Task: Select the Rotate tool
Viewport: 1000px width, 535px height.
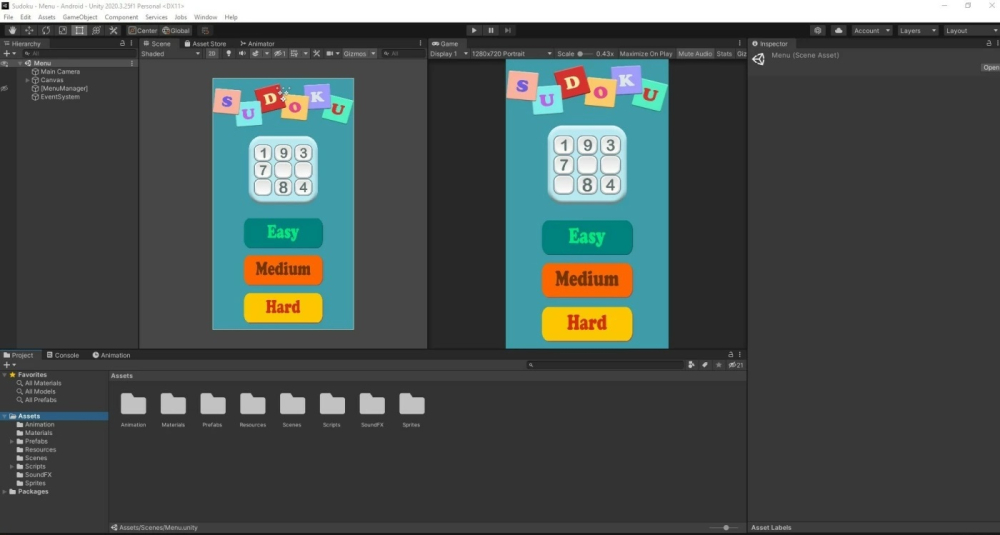Action: click(x=45, y=30)
